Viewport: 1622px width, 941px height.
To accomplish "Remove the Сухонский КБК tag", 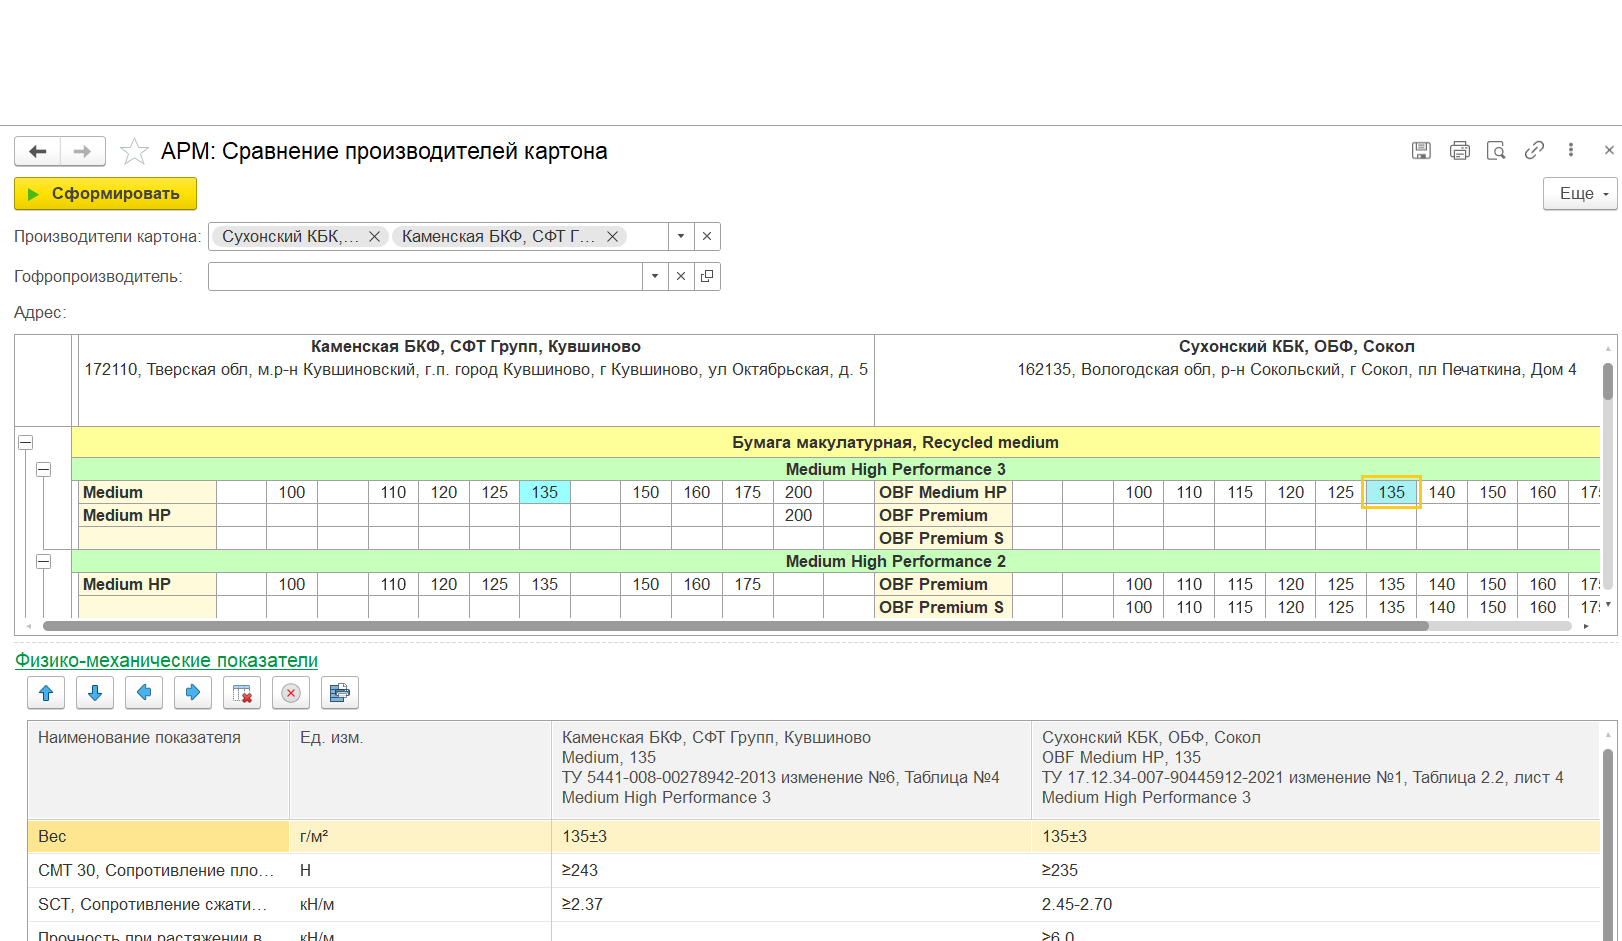I will (x=374, y=236).
